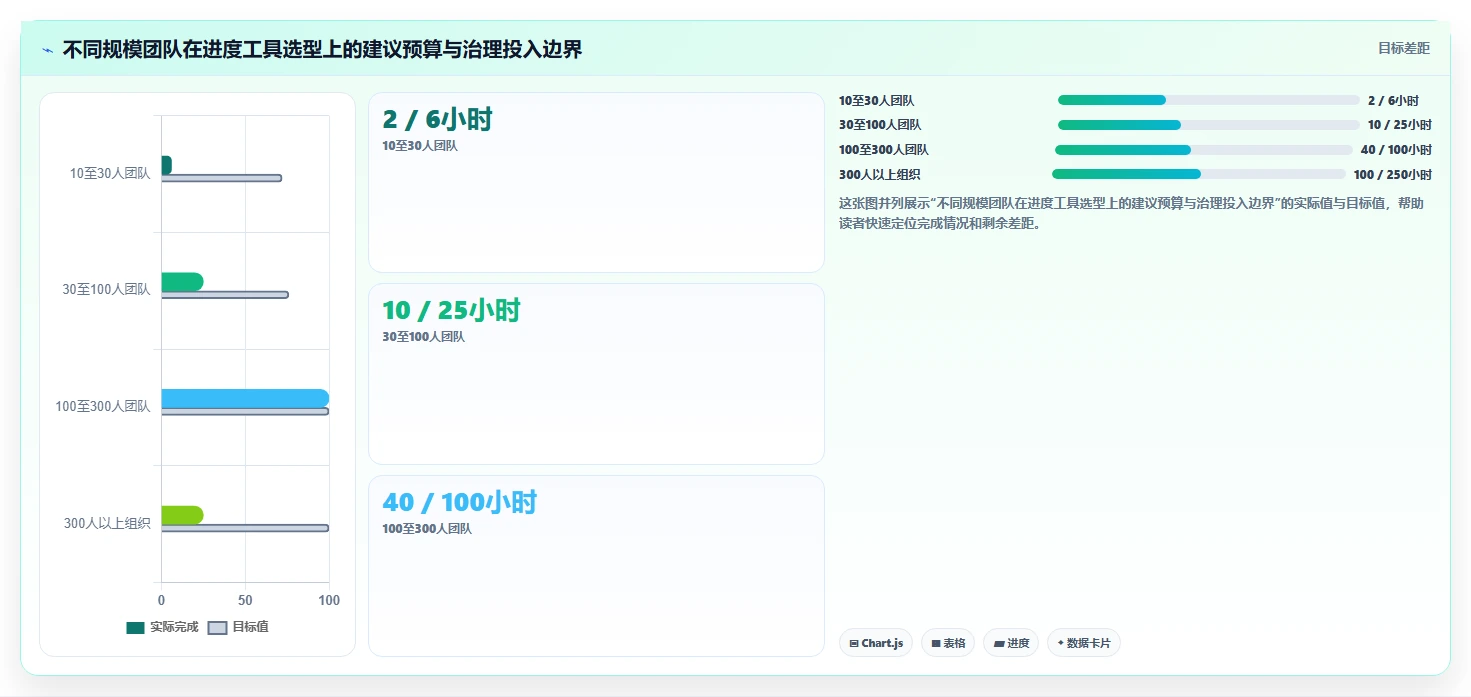
Task: Click the 30至100人团队 chart axis label
Action: (x=106, y=289)
